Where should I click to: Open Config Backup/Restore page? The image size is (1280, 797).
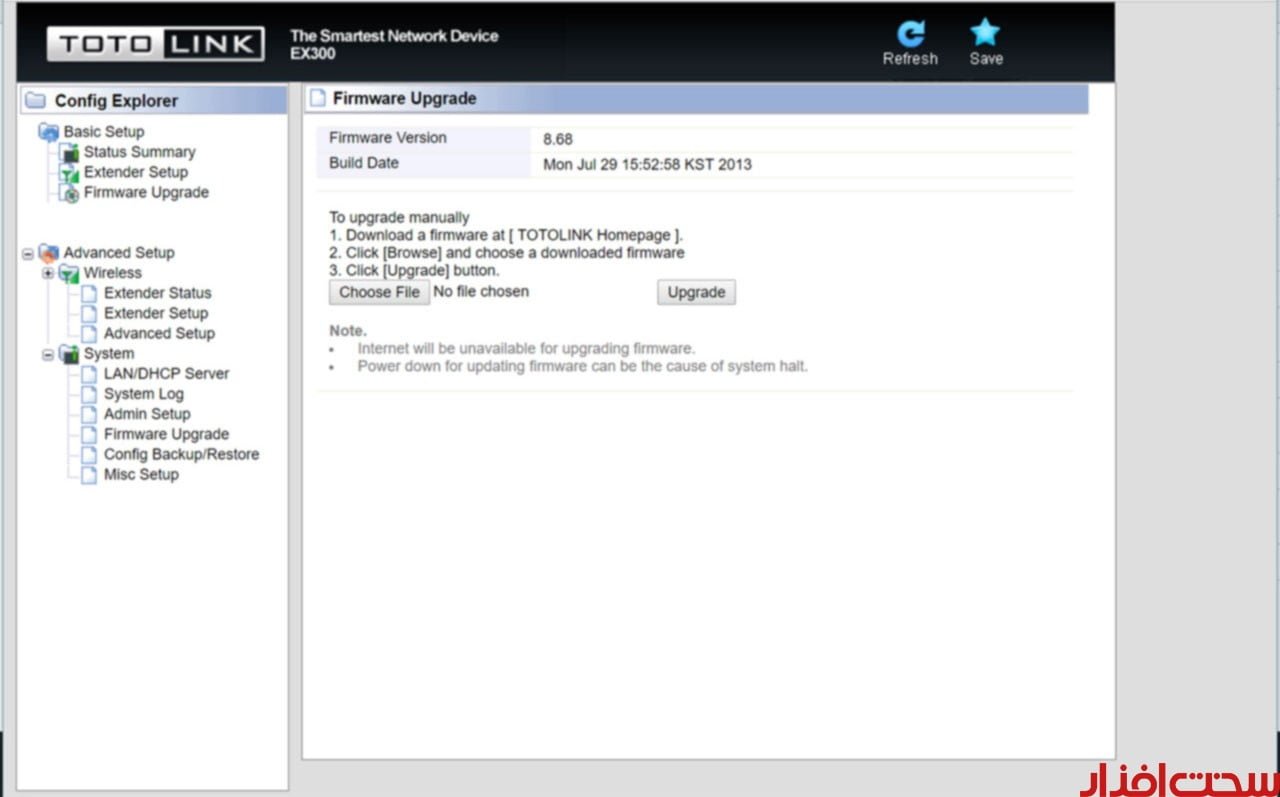(181, 454)
